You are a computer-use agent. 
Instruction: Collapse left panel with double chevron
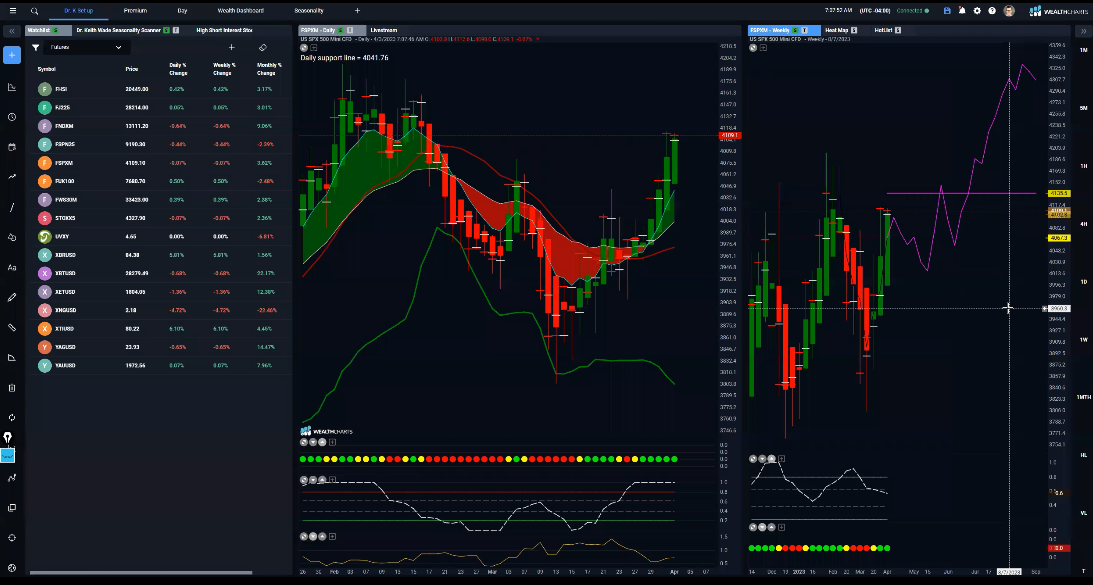12,31
